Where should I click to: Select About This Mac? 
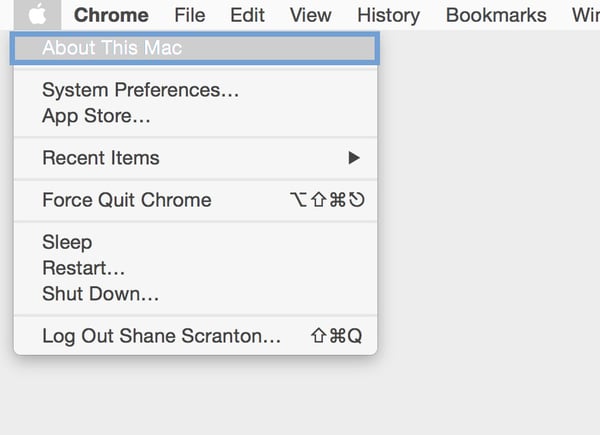pos(195,48)
